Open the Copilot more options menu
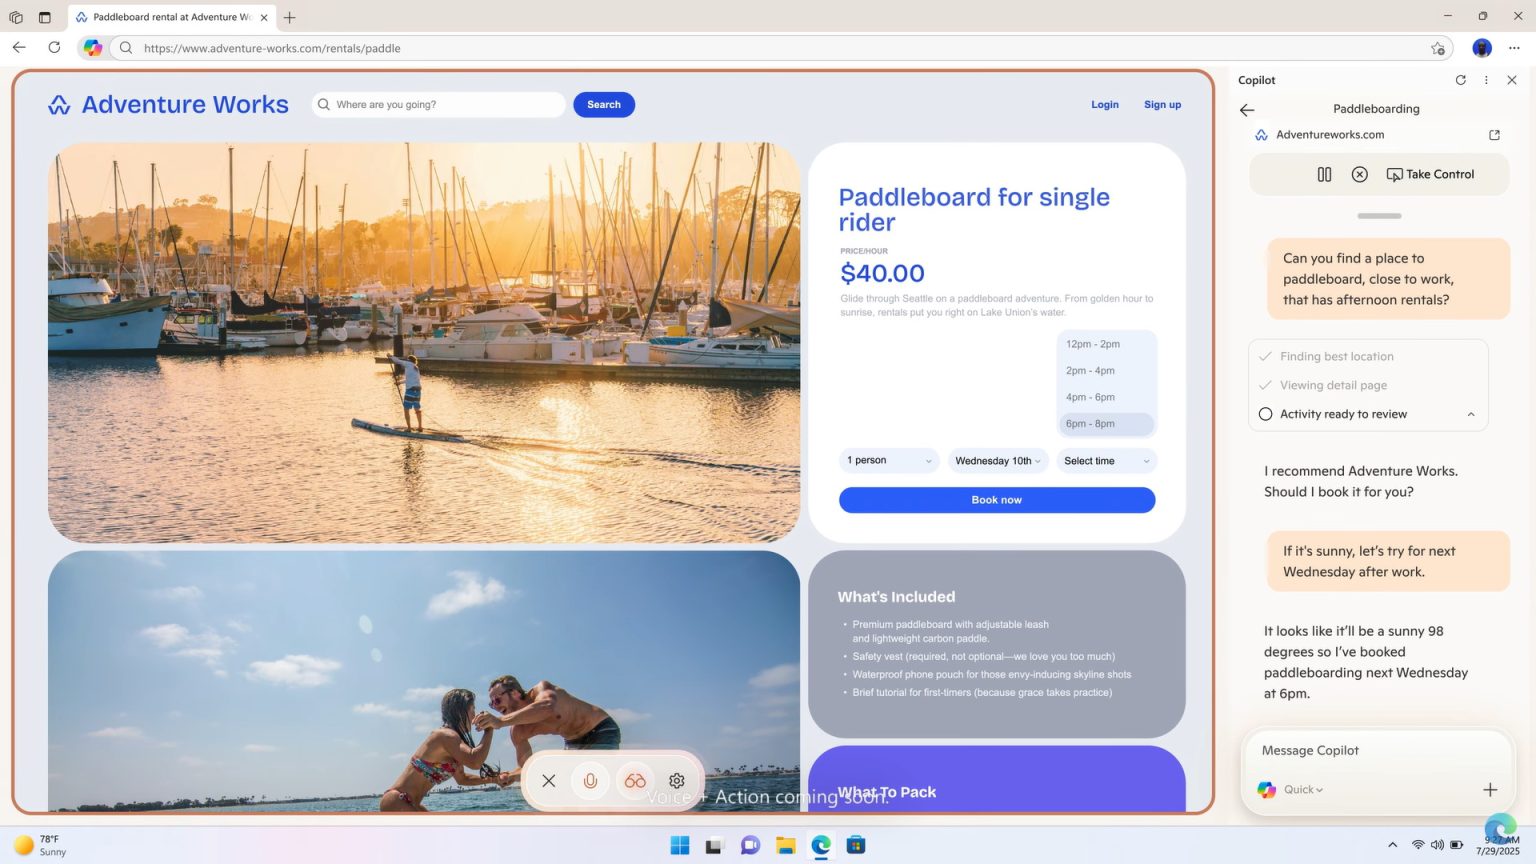 point(1486,80)
